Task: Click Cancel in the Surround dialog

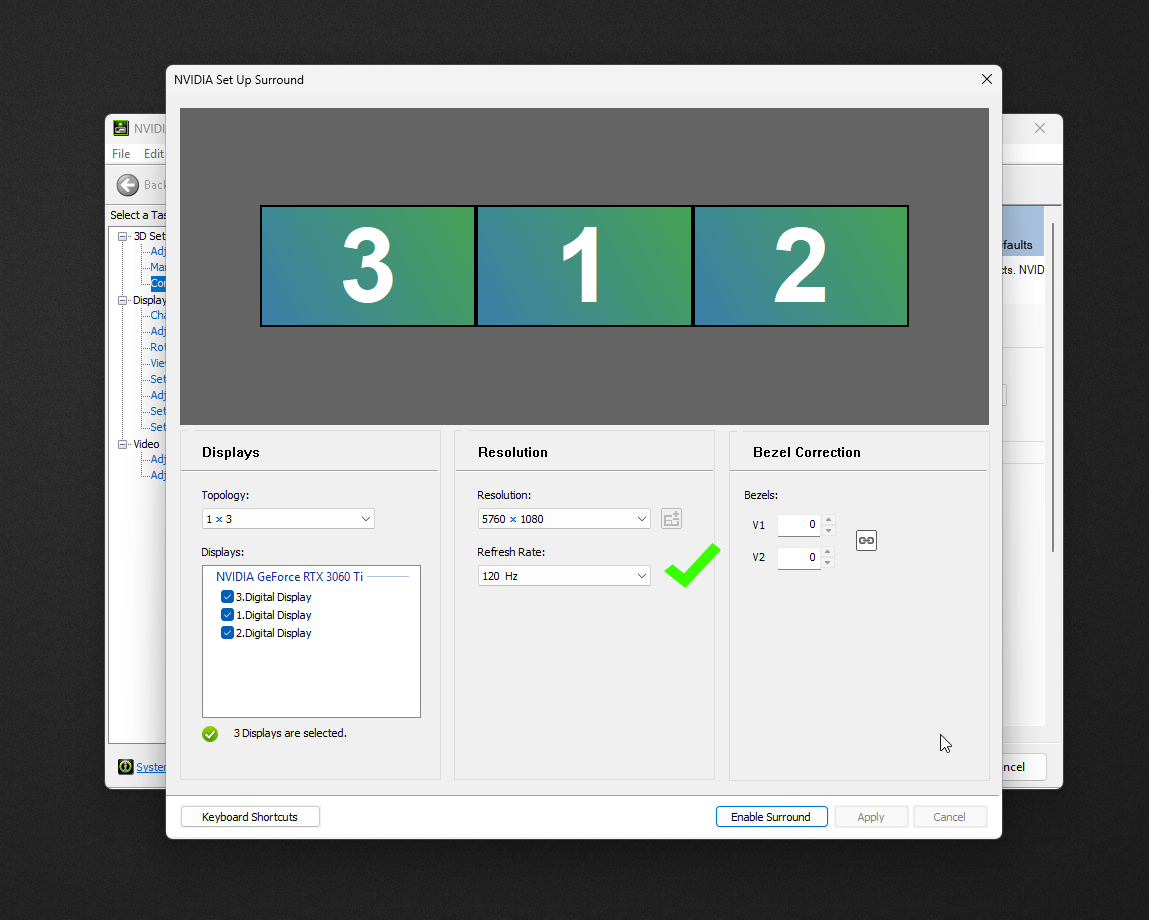Action: point(949,817)
